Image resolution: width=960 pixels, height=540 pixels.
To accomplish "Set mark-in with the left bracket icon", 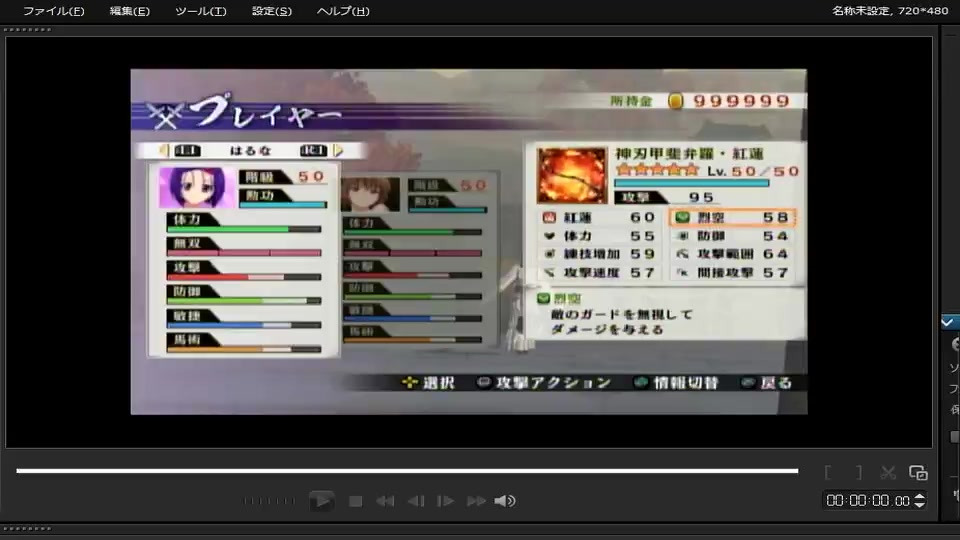I will point(828,473).
